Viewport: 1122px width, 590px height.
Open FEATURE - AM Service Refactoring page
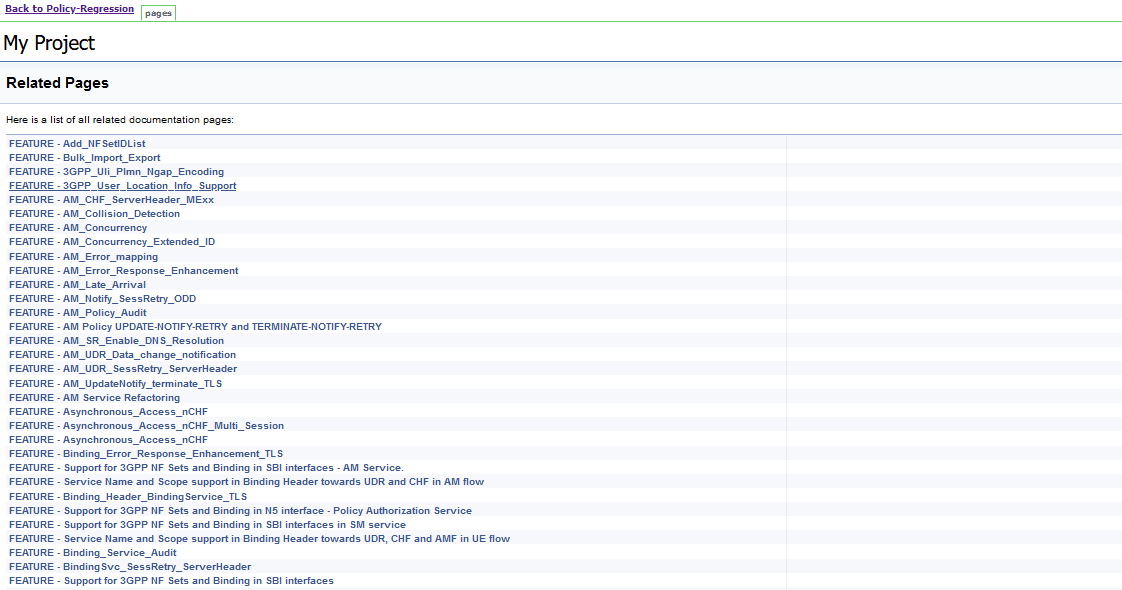click(93, 397)
